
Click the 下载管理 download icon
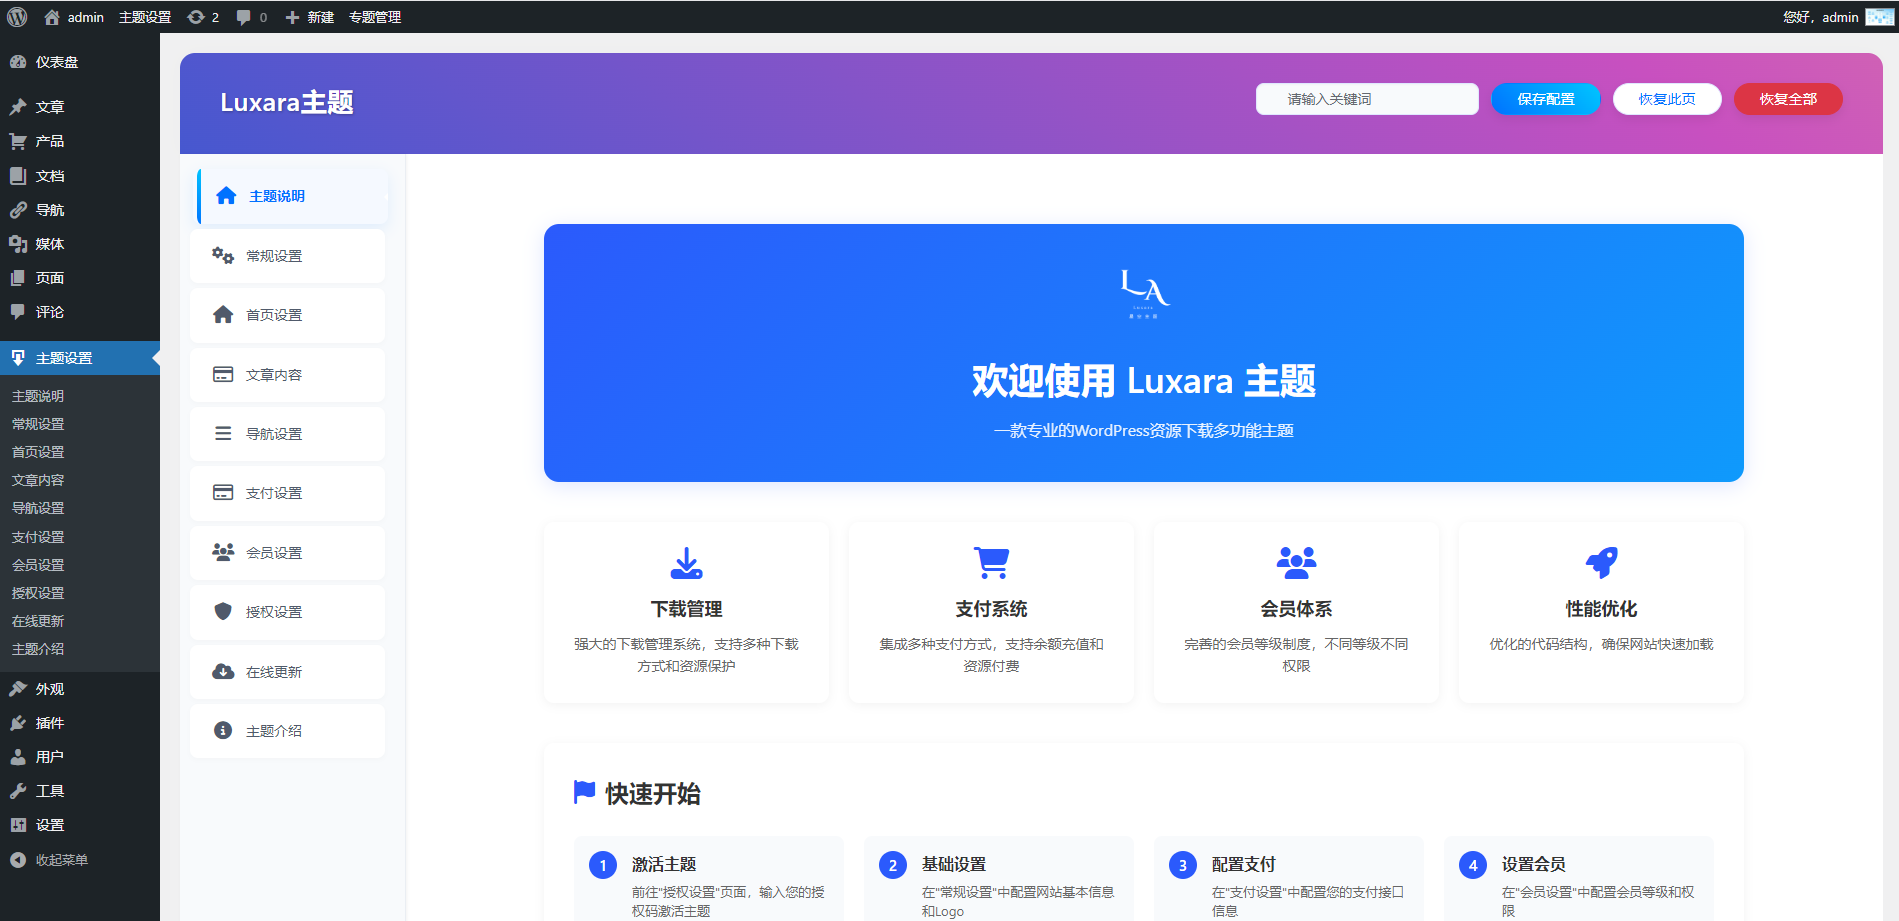click(686, 562)
